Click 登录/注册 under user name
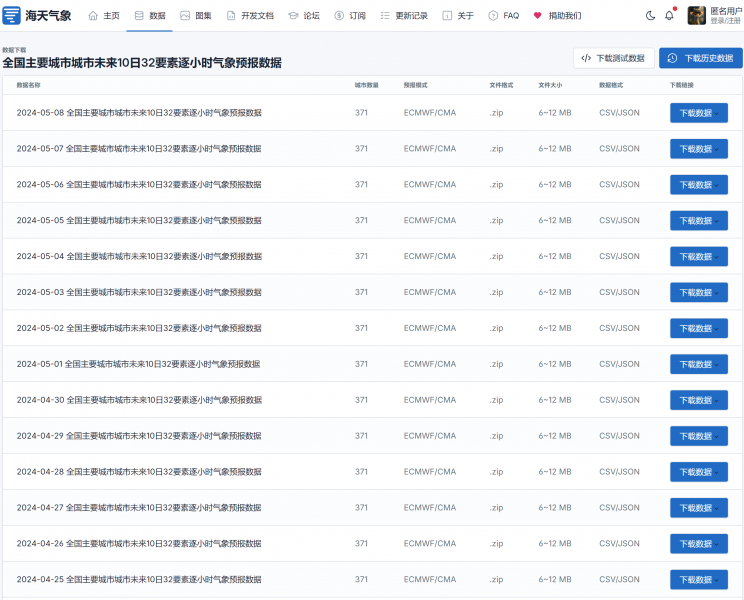This screenshot has width=744, height=600. (x=725, y=21)
